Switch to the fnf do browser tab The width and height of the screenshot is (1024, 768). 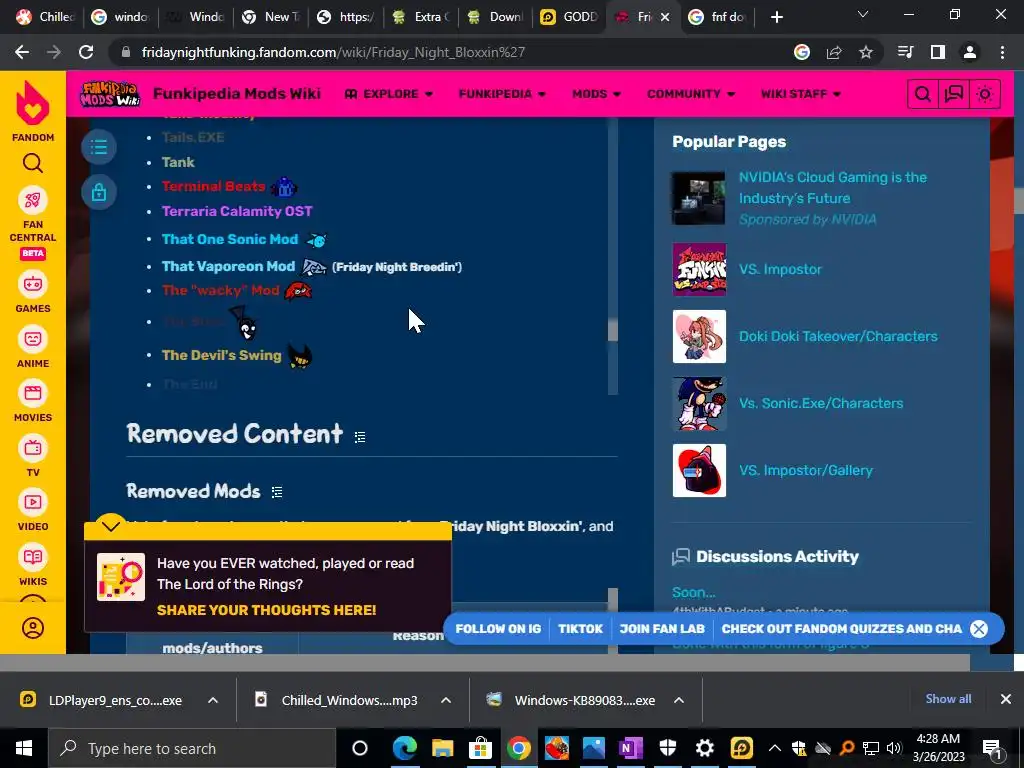717,17
